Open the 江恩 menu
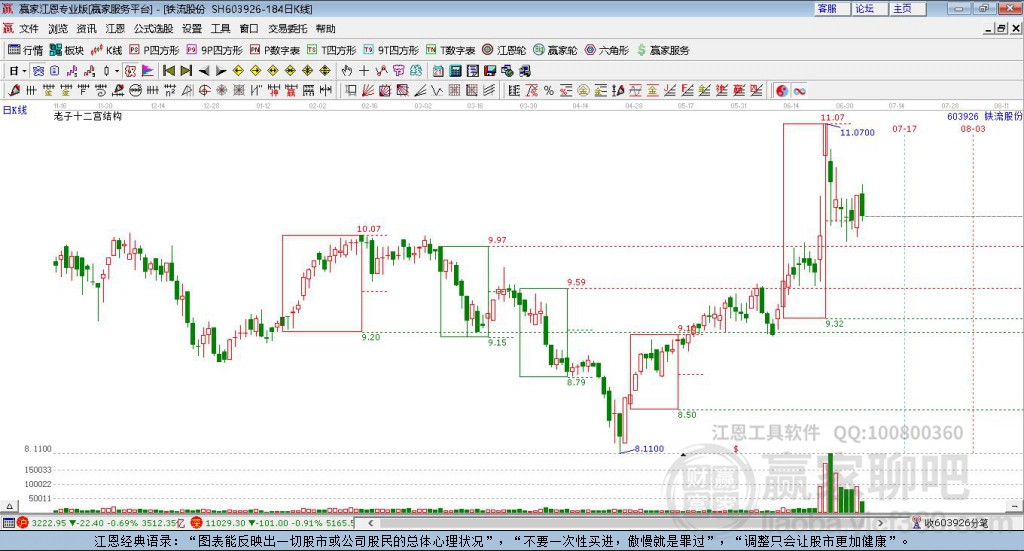1024x551 pixels. (x=115, y=29)
